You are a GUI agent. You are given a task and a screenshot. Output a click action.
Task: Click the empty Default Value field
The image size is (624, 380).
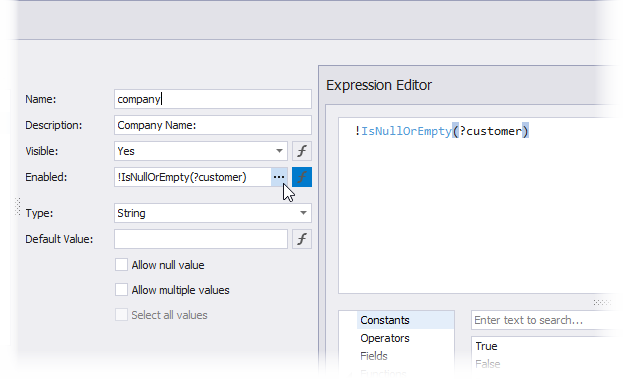201,239
